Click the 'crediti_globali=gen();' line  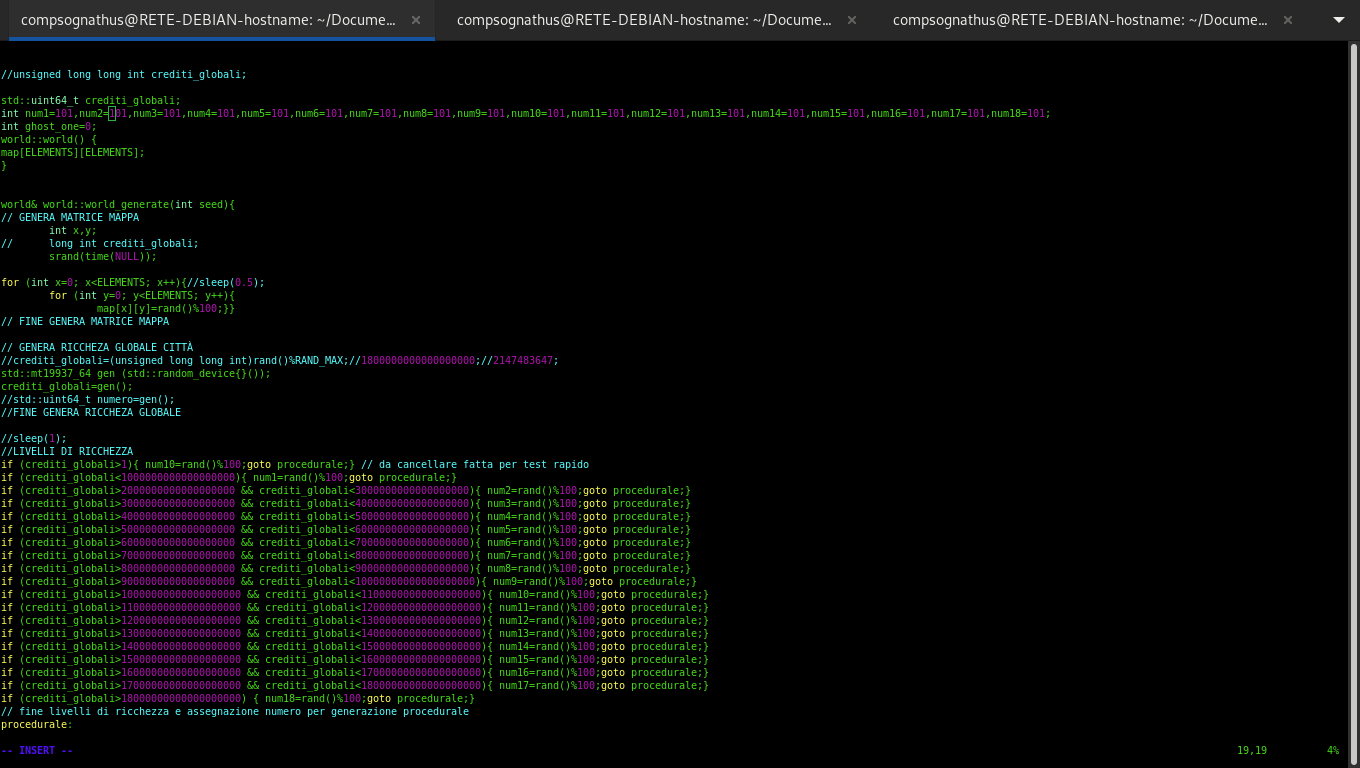click(67, 386)
